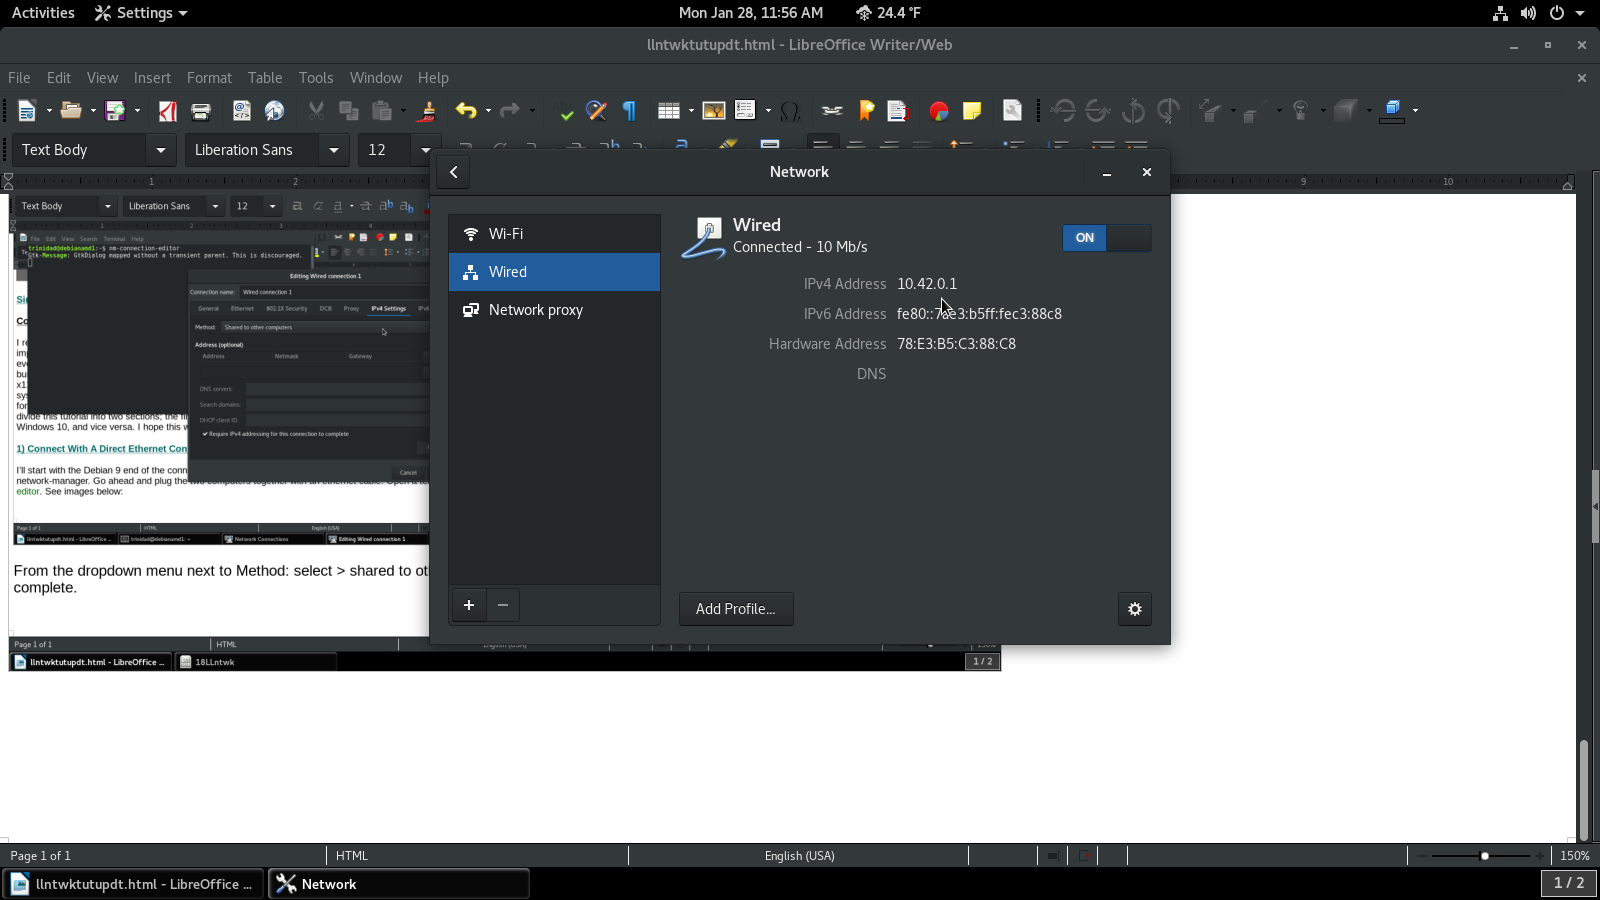Open dropdown arrow next to Save icon
The image size is (1600, 900).
click(137, 111)
